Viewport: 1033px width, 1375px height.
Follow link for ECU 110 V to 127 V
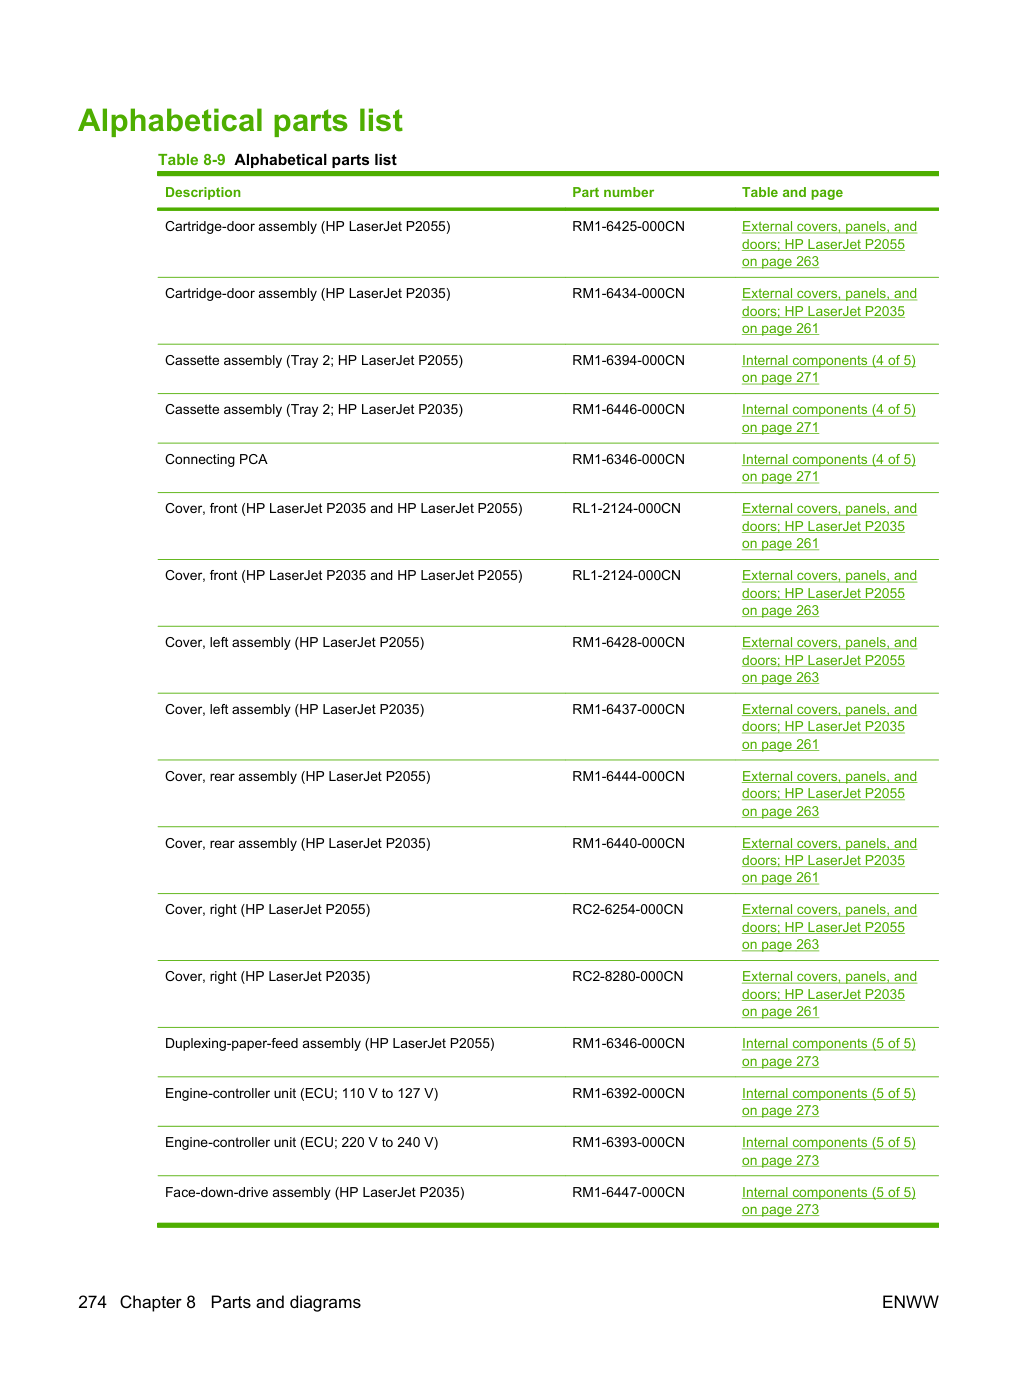[829, 1102]
